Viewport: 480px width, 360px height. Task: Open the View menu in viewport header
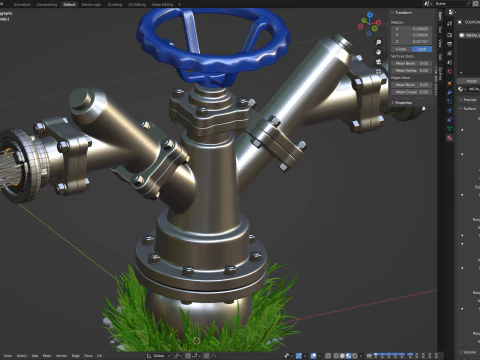[x=8, y=356]
